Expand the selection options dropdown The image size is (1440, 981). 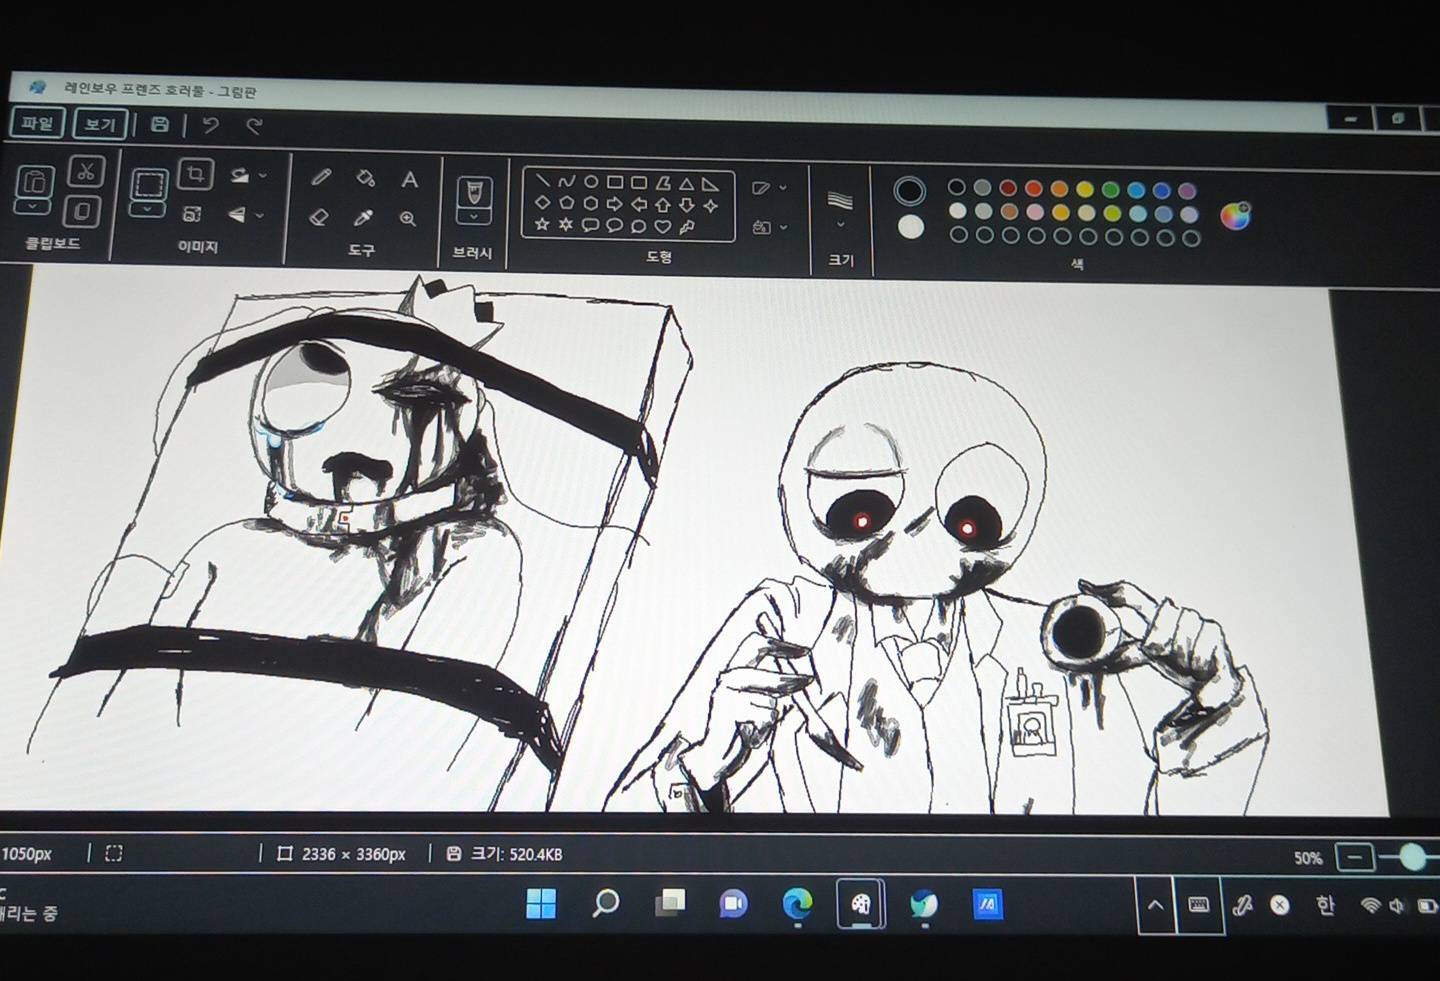pyautogui.click(x=148, y=209)
